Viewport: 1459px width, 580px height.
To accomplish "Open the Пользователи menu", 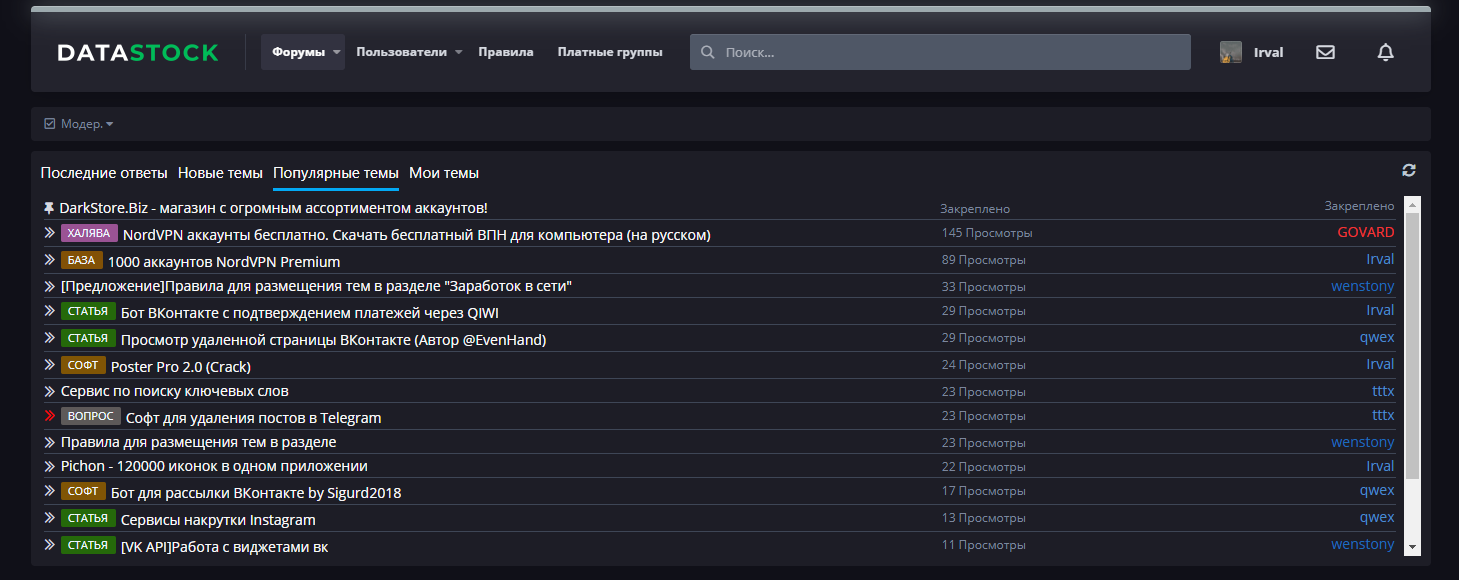I will click(401, 52).
